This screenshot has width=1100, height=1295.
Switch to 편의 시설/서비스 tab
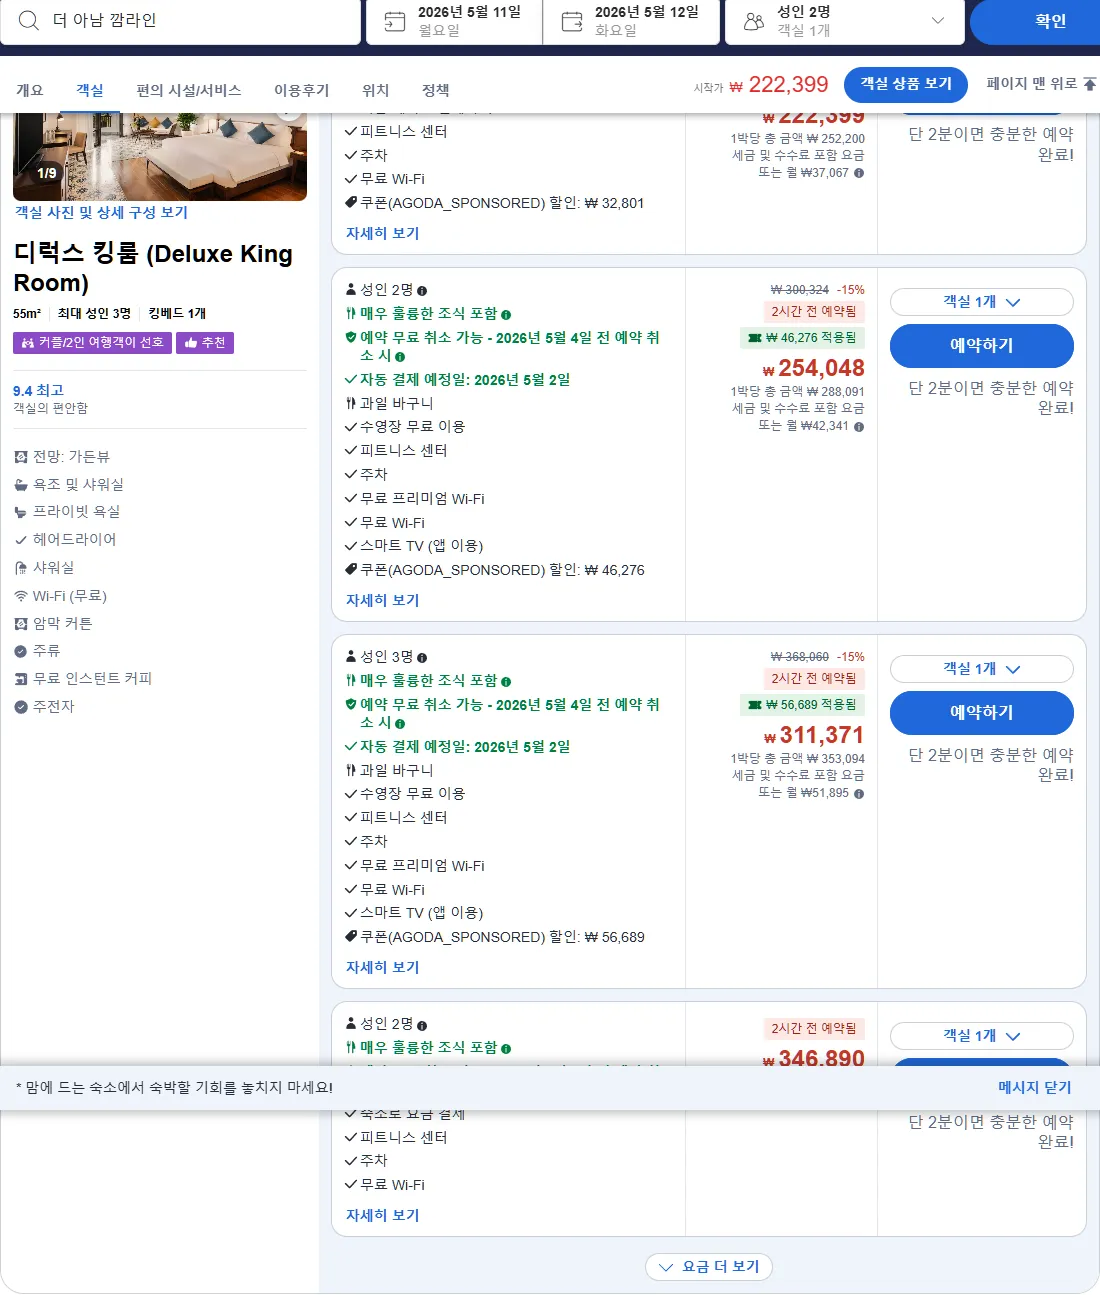click(189, 90)
